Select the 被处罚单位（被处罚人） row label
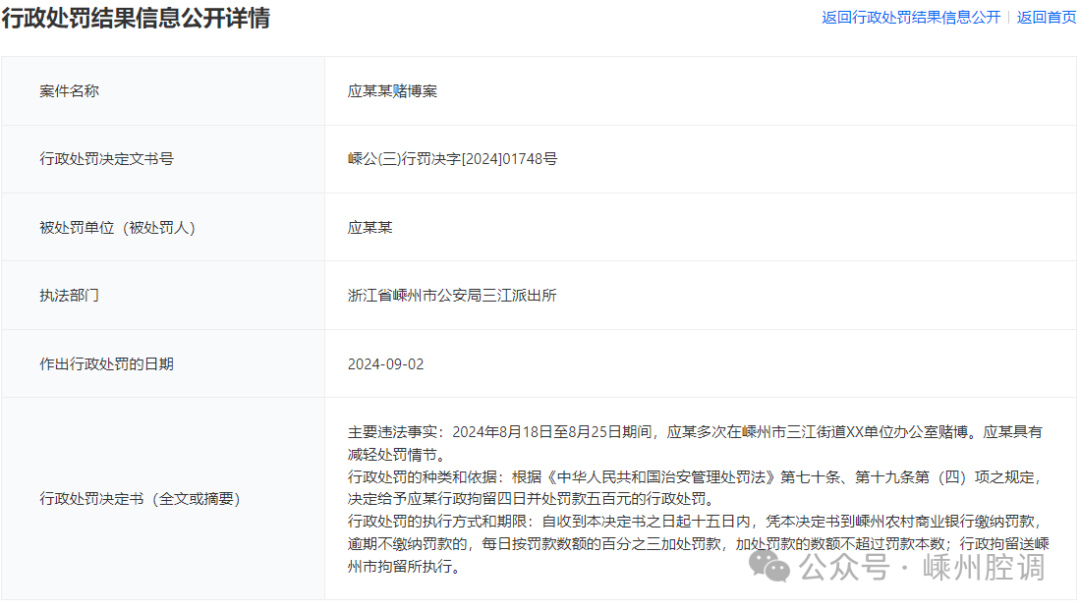 (117, 227)
